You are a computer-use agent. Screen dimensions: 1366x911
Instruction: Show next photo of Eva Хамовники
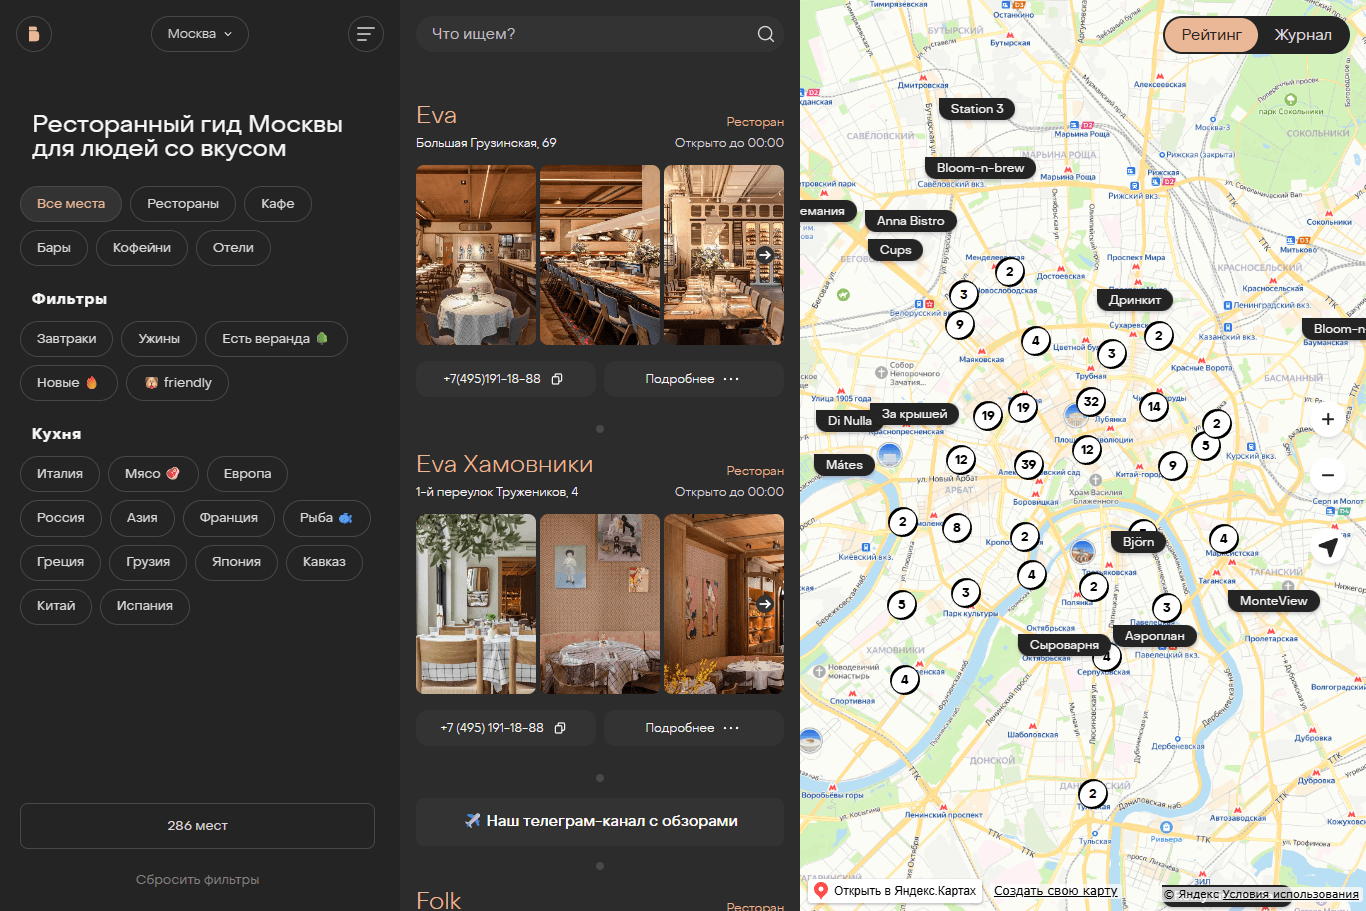point(765,604)
